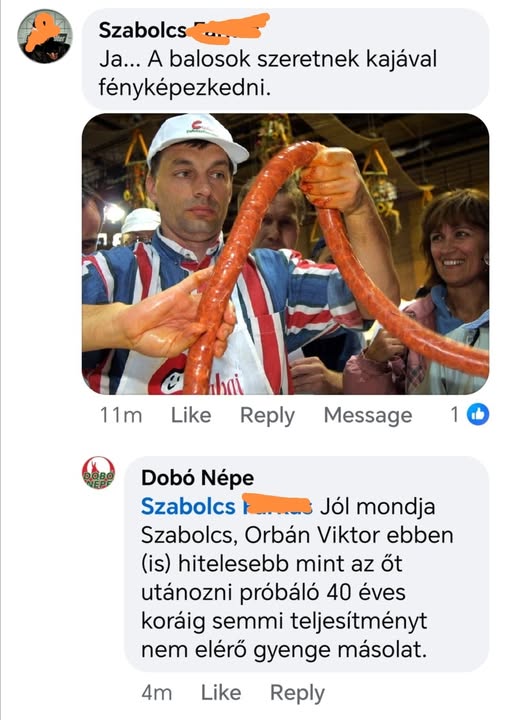Like the Dobó Népe reply
The height and width of the screenshot is (720, 506).
tap(221, 693)
